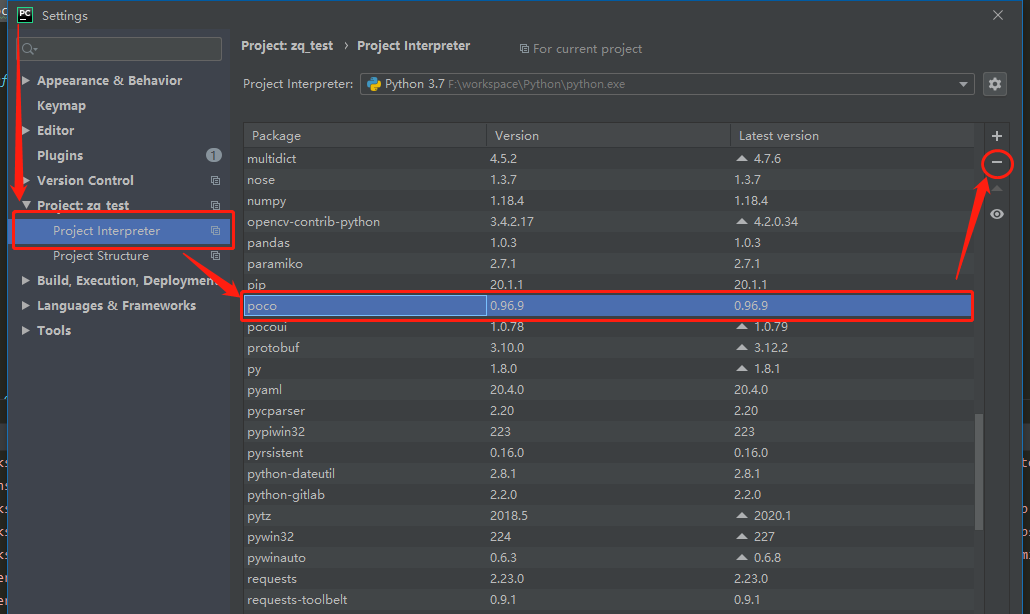Expand the Build, Execution, Deployment section
Screen dimensions: 1030x614
24,280
